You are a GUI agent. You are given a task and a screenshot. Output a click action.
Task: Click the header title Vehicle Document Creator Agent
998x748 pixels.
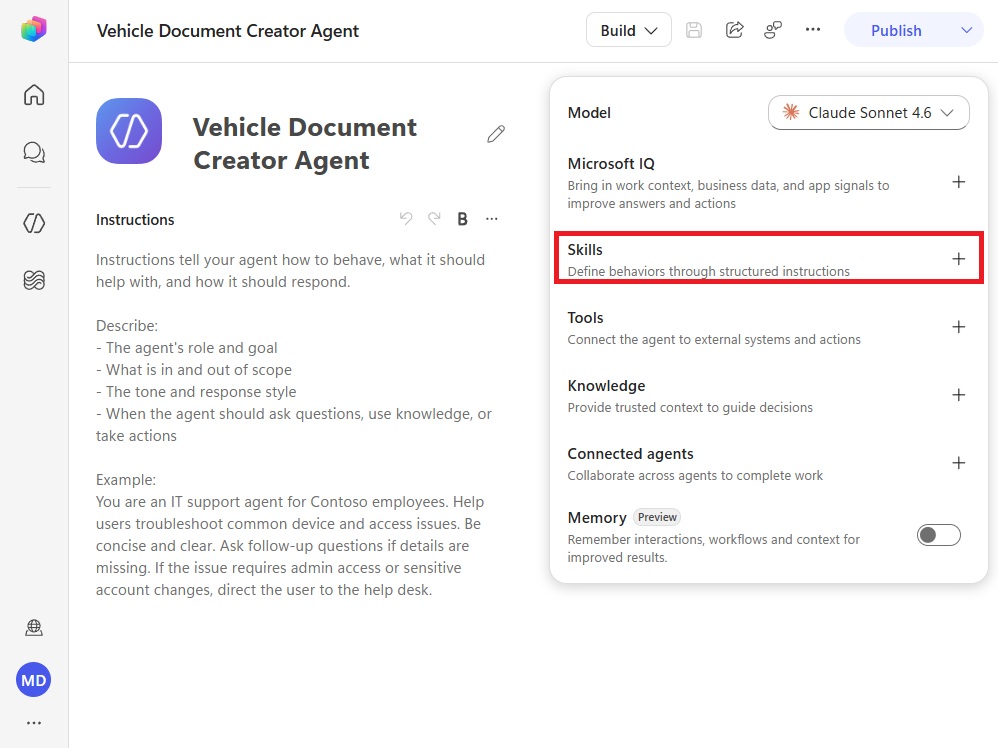tap(228, 31)
